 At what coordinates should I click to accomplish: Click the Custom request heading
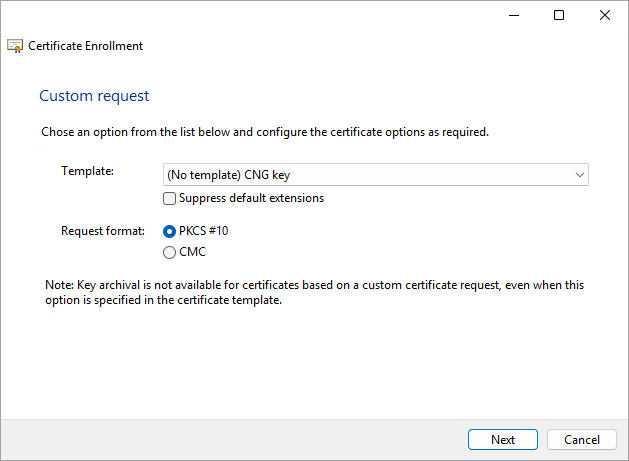[x=94, y=96]
